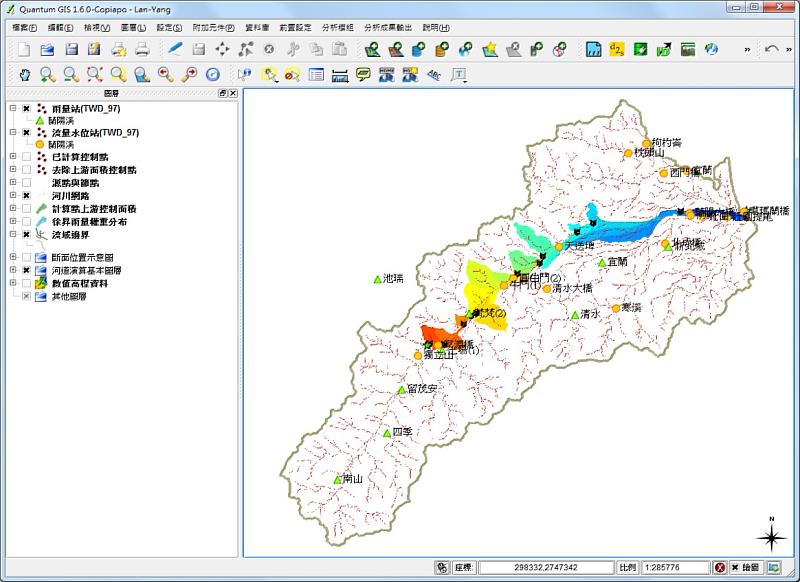Uncheck the 雨量站(TWD_97) layer checkbox

[26, 108]
